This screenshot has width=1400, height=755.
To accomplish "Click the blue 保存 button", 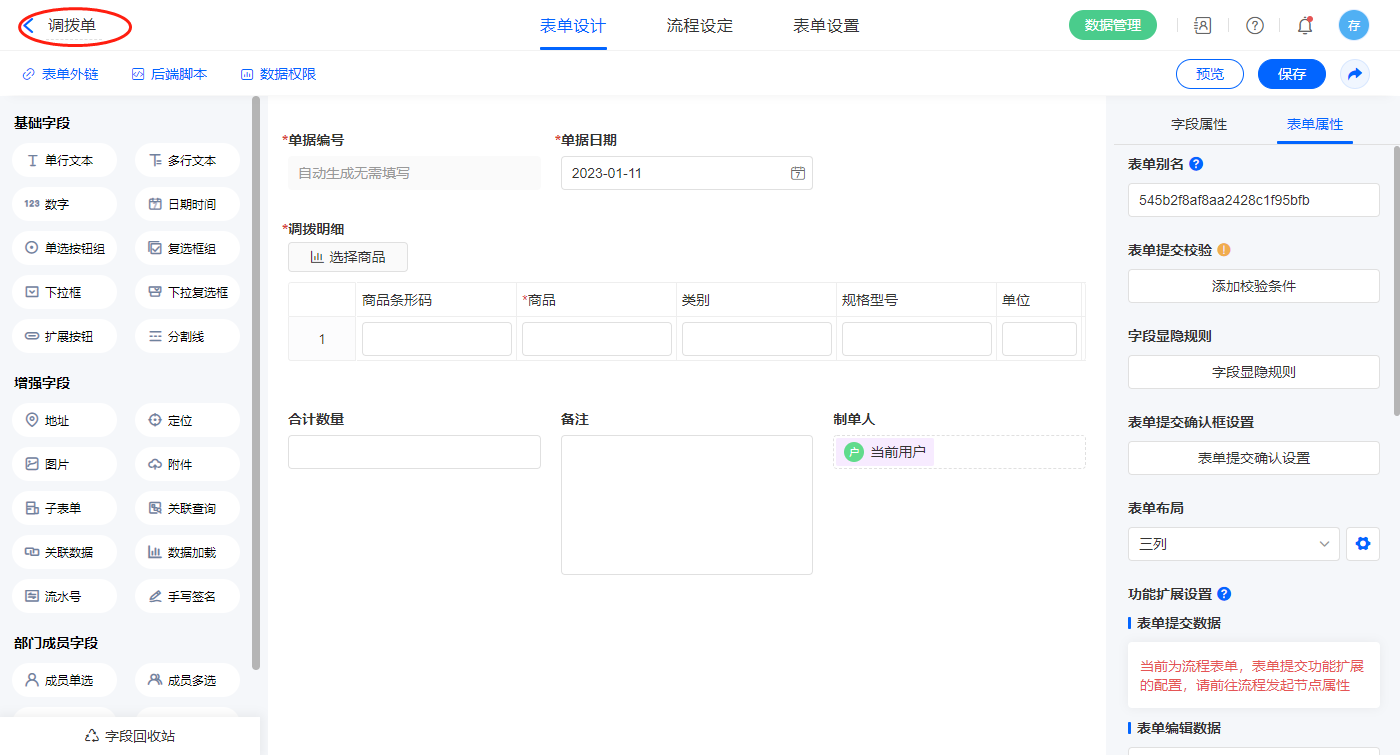I will click(x=1291, y=74).
